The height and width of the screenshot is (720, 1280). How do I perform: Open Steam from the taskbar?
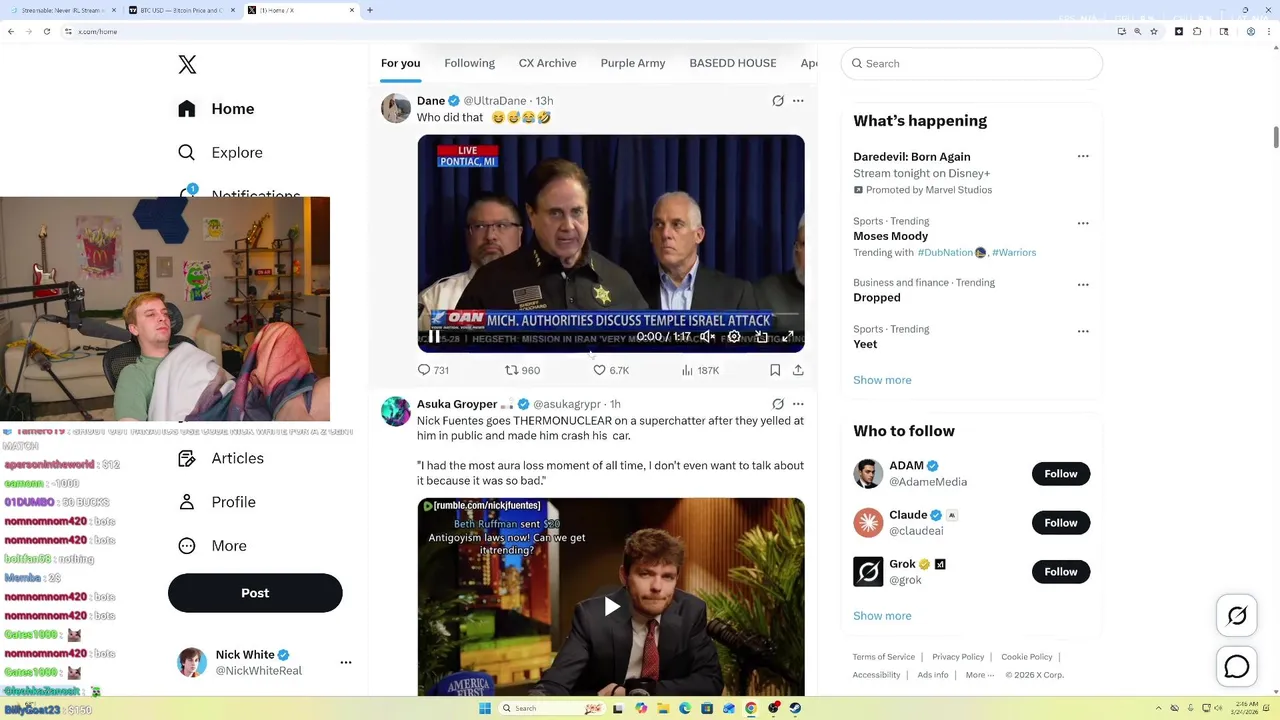click(x=795, y=708)
